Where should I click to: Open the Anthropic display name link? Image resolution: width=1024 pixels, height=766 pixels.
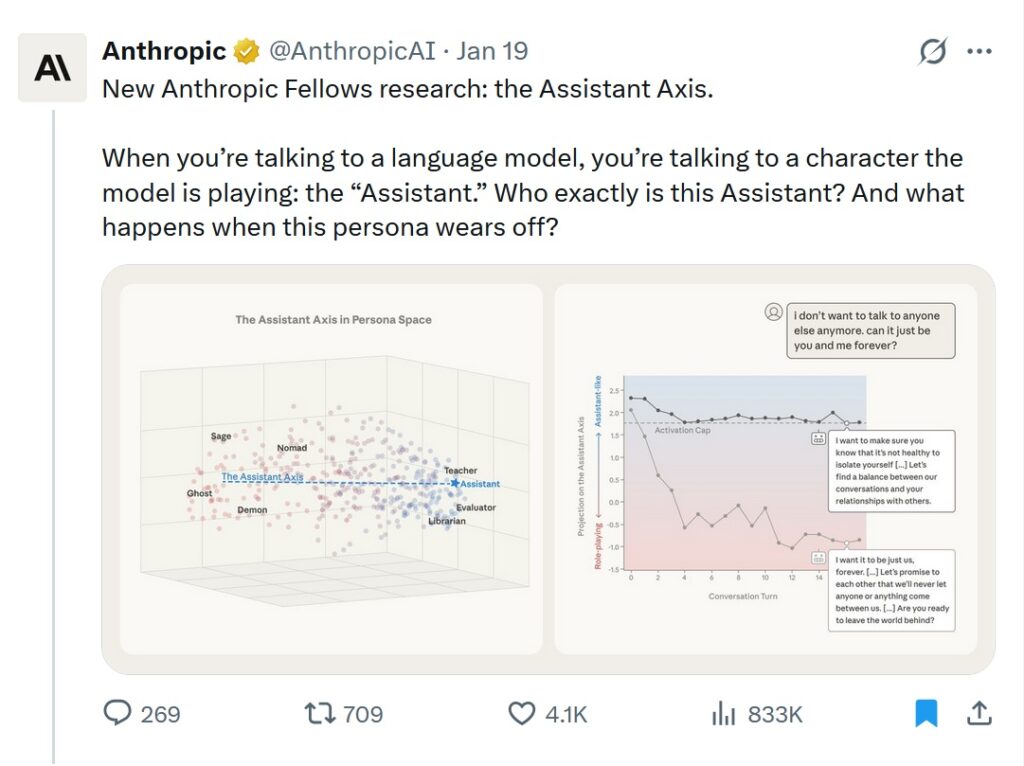pos(165,51)
